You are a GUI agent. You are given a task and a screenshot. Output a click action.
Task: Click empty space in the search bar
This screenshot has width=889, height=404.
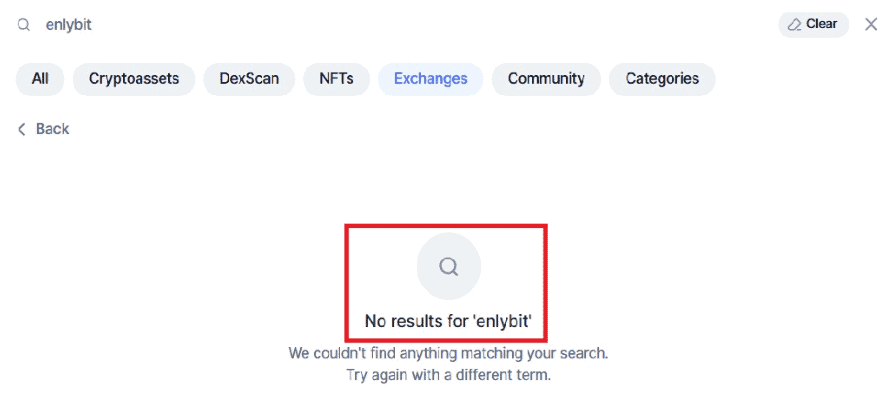coord(400,24)
